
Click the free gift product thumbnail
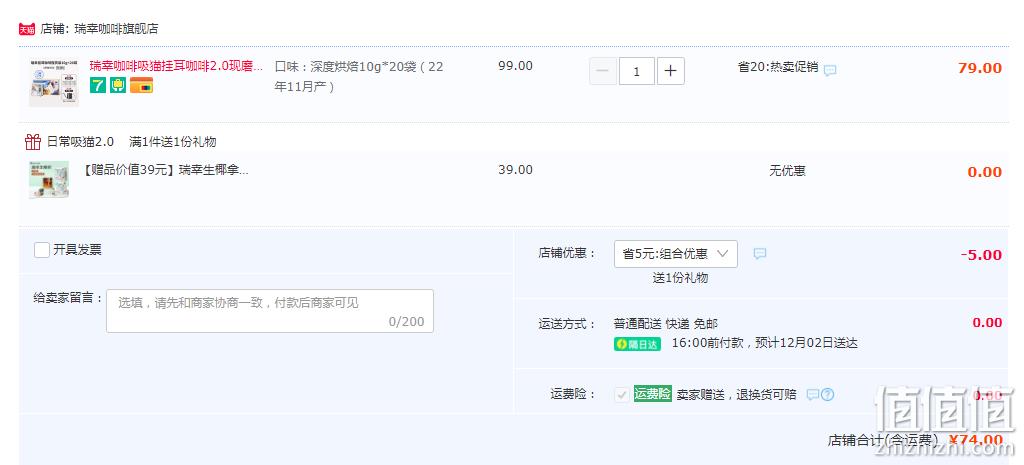point(49,180)
